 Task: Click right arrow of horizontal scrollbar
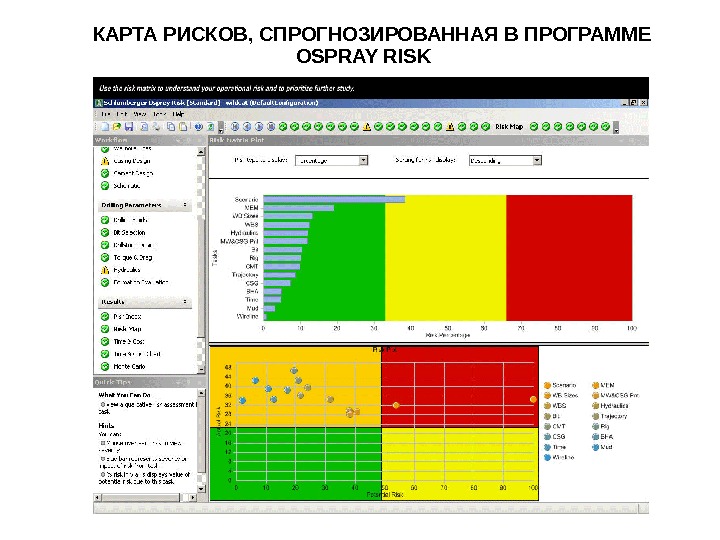pos(192,497)
